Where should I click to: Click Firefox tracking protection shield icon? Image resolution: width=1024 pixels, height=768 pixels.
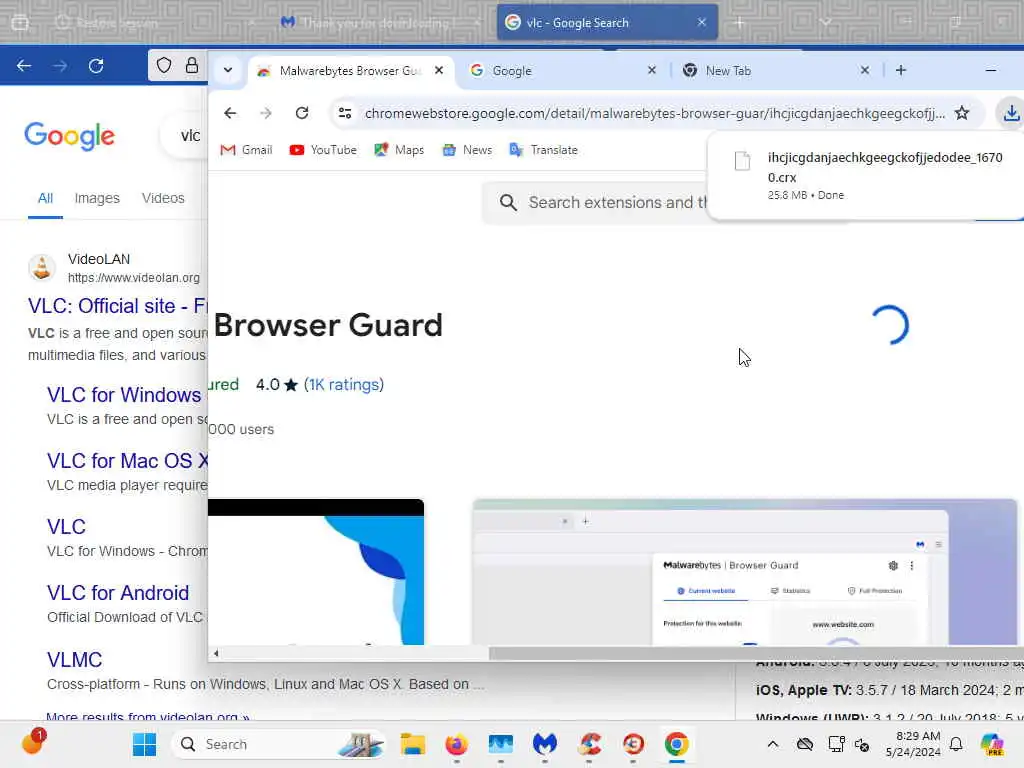point(164,65)
